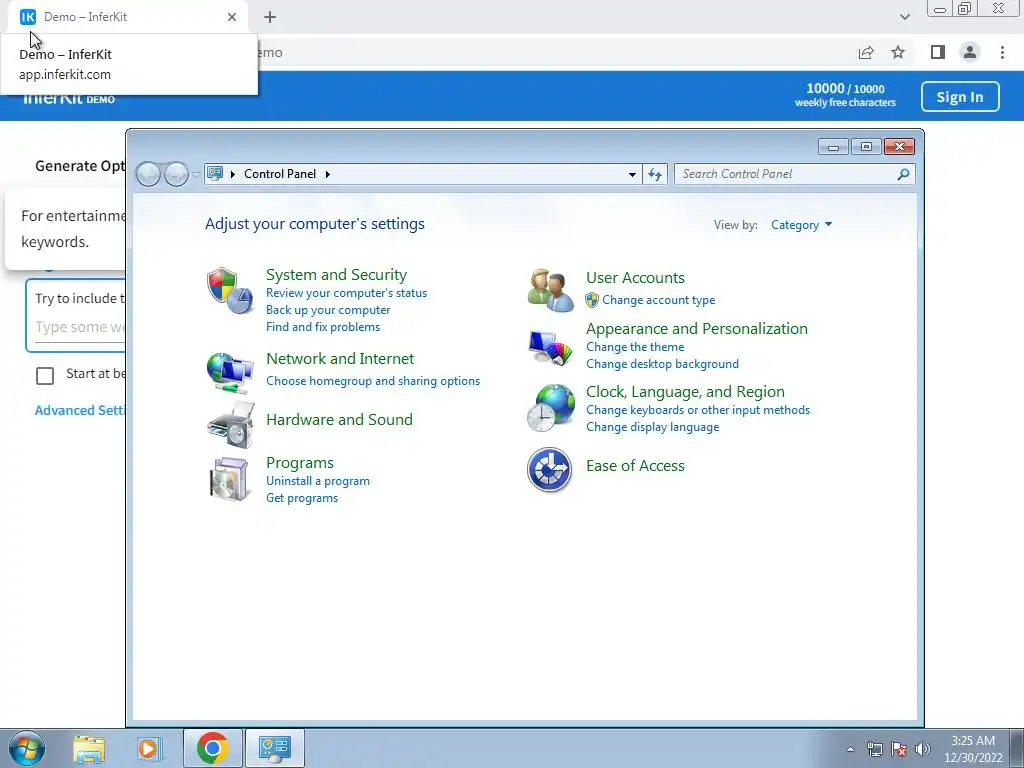Launch Windows Media Player from taskbar
The height and width of the screenshot is (768, 1024).
point(148,749)
